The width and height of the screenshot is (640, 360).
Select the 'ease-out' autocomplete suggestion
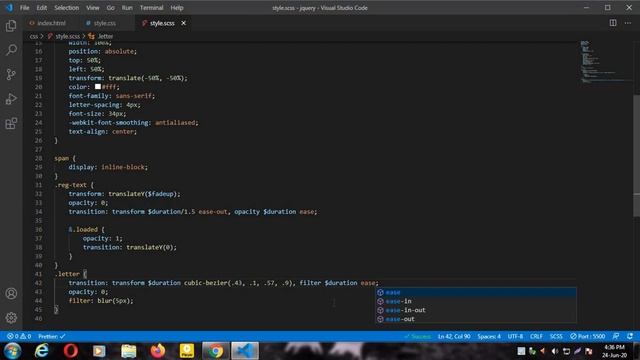click(476, 319)
